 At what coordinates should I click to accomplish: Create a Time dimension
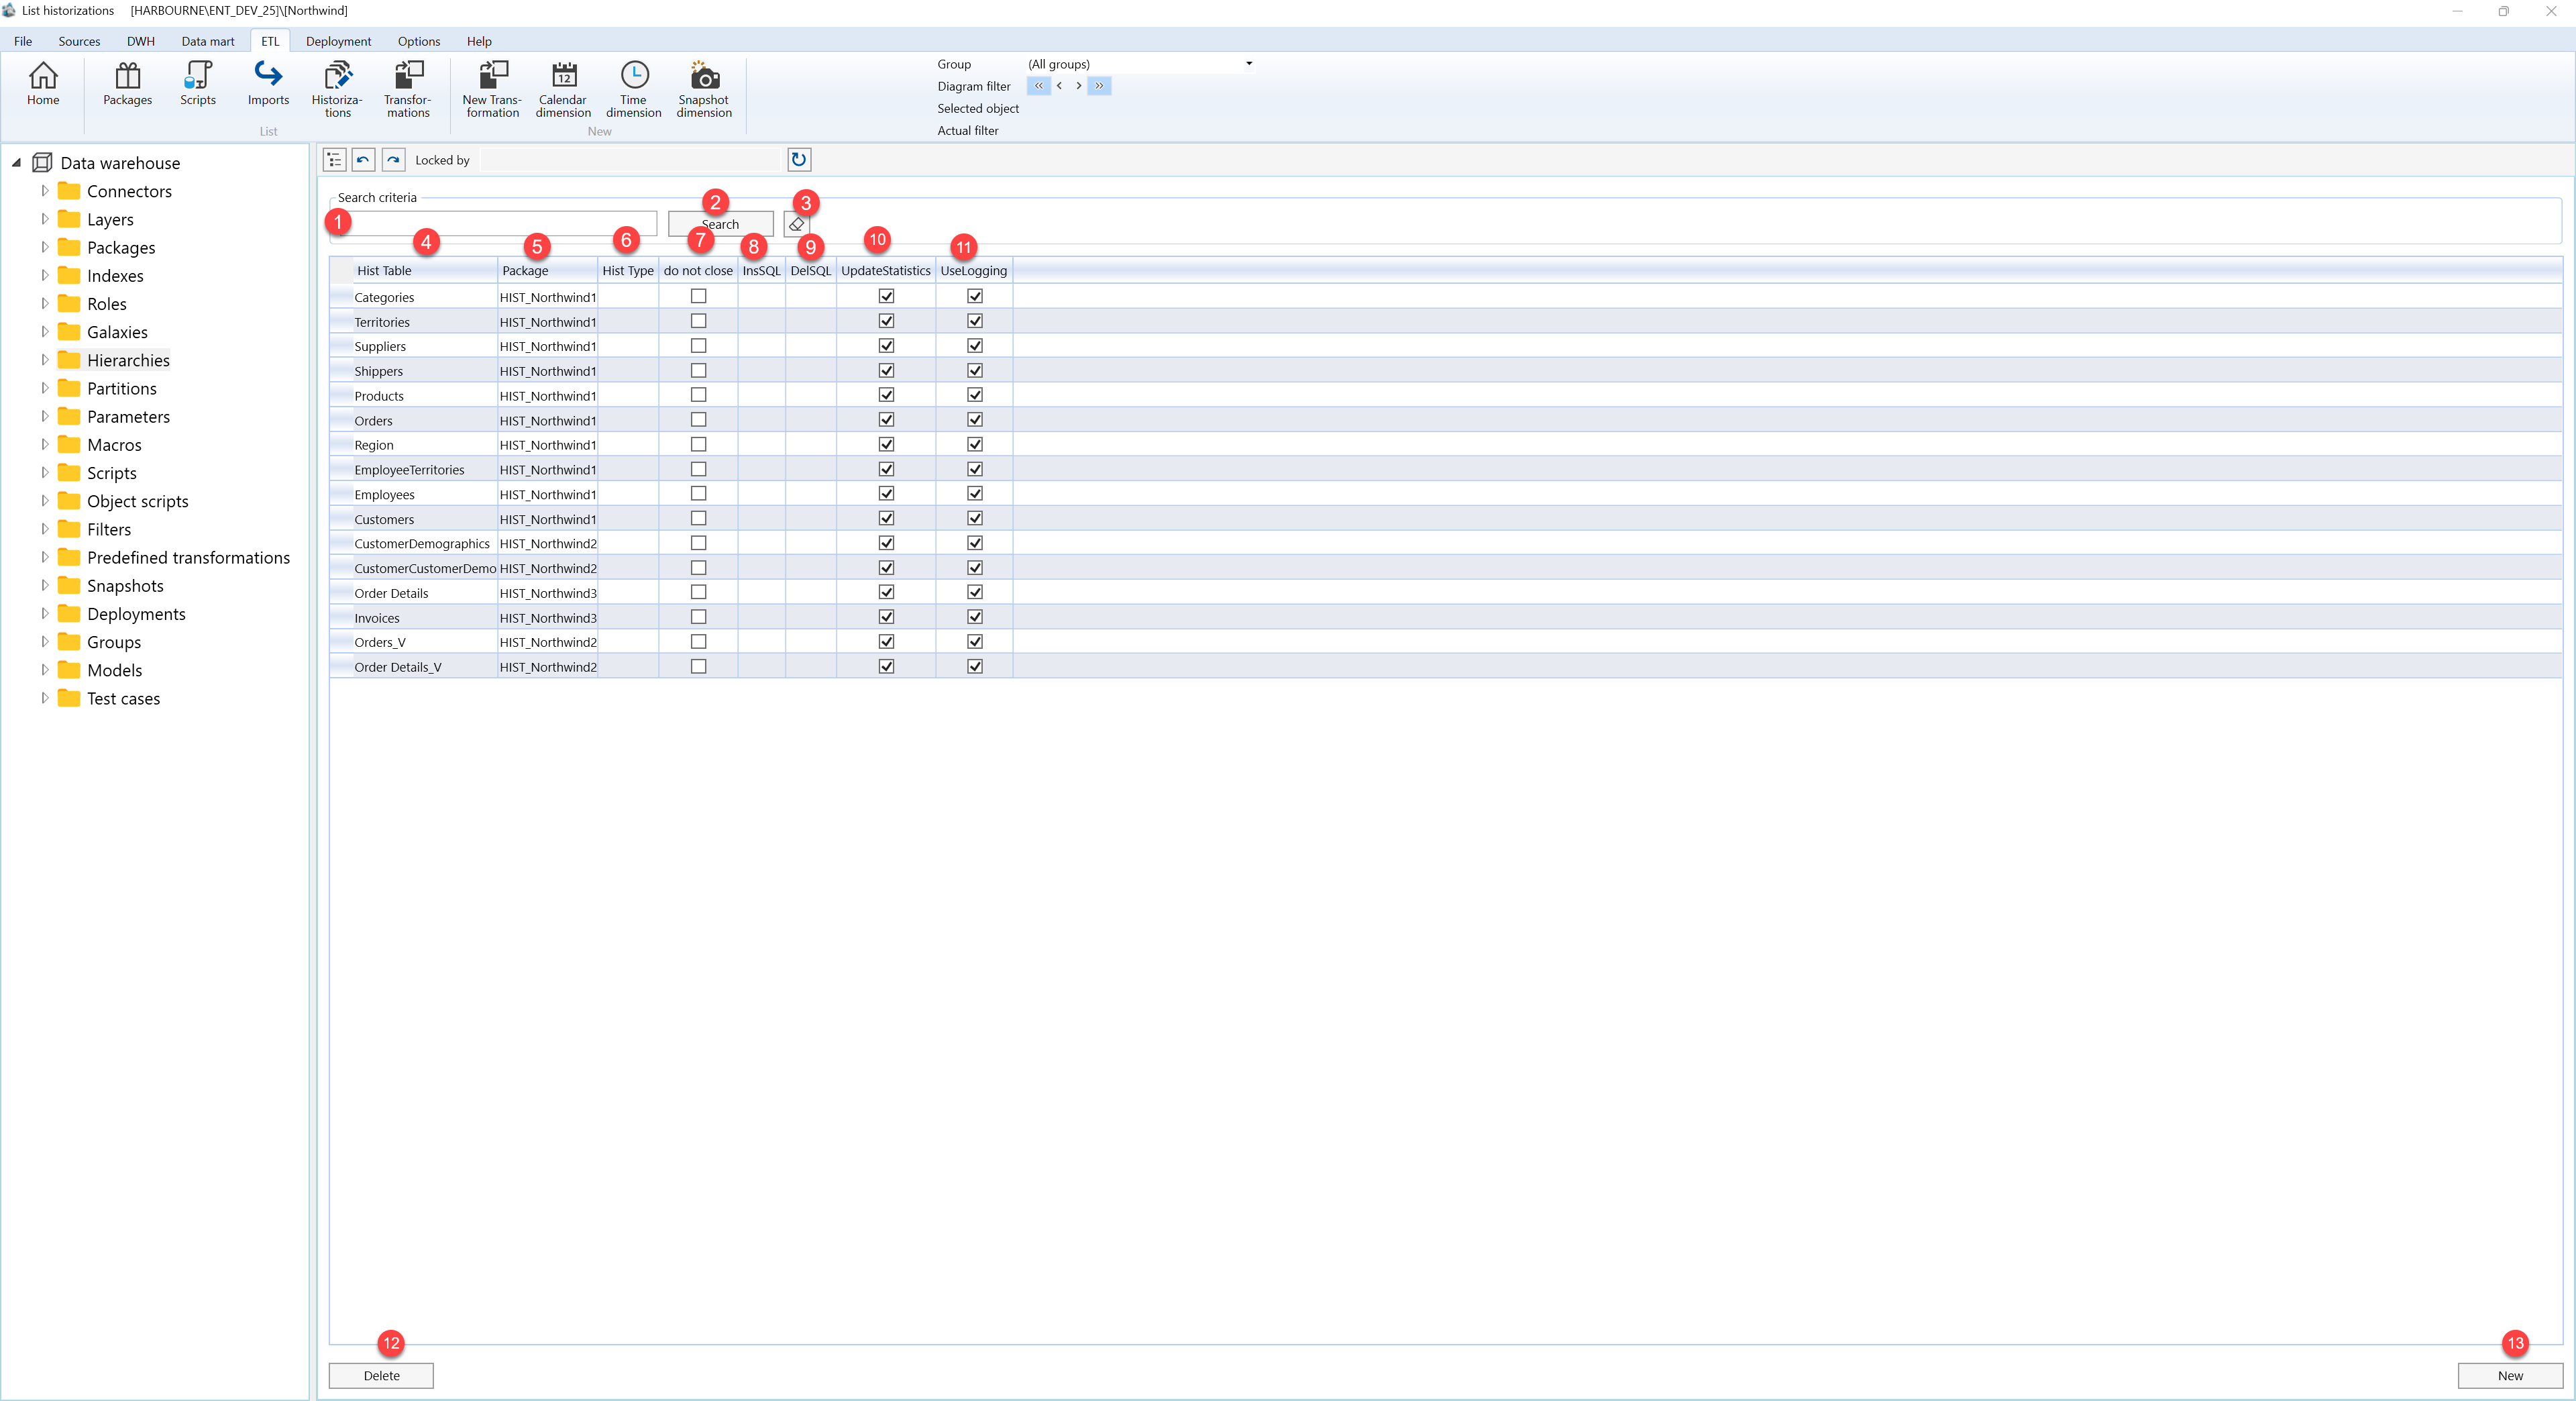(634, 90)
